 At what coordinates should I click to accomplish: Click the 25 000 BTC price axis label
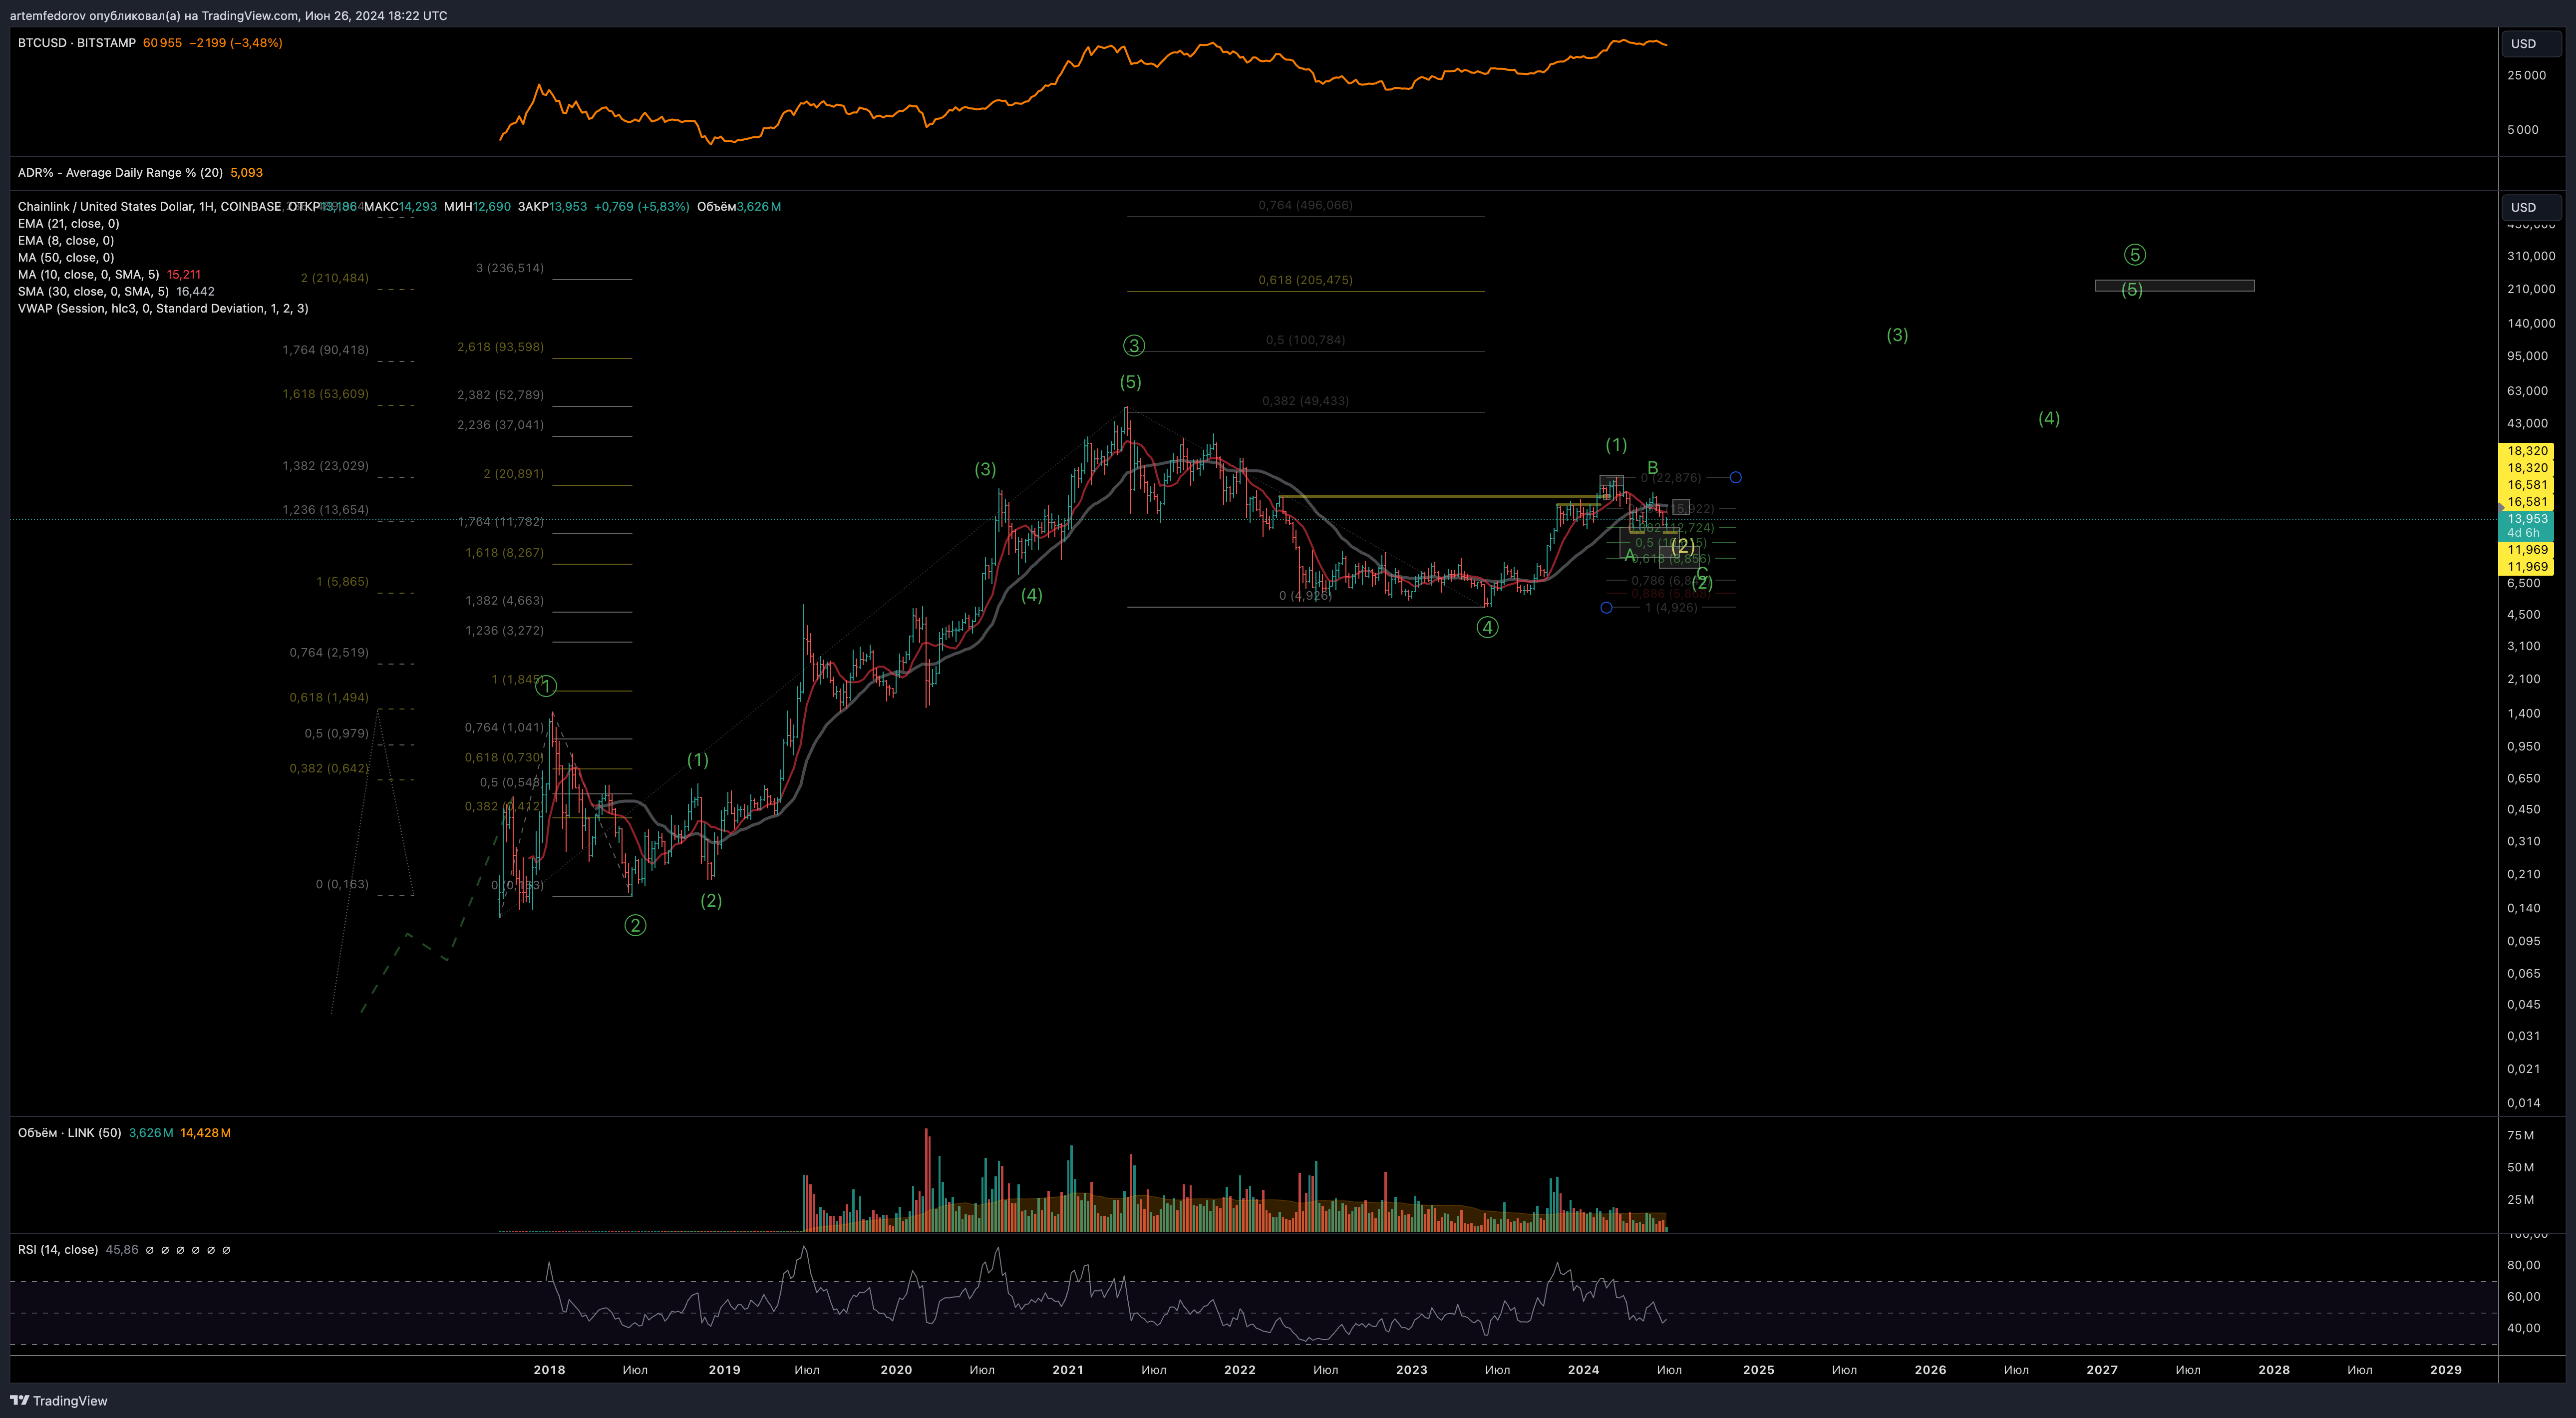coord(2526,75)
